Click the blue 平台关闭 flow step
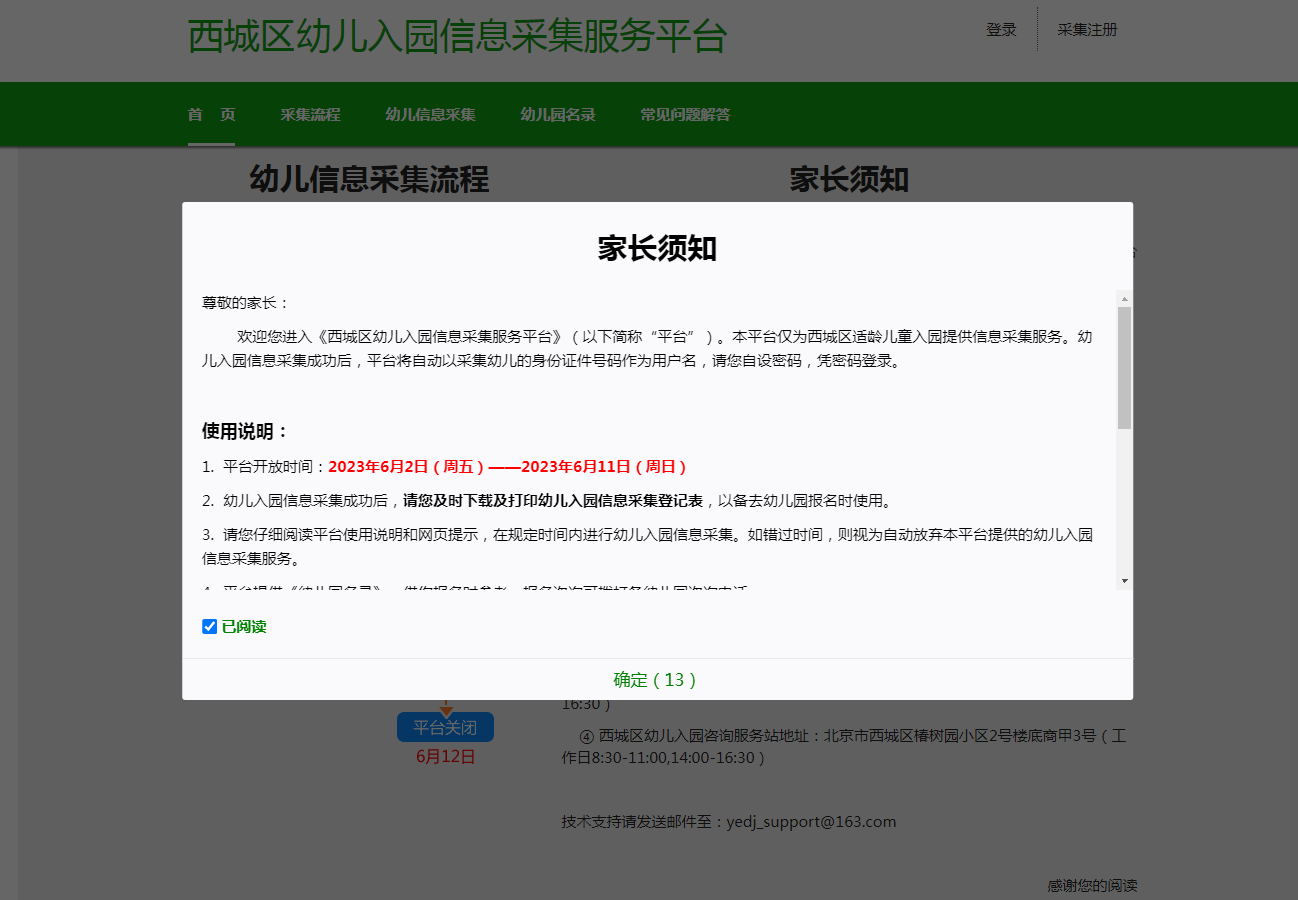The image size is (1298, 900). coord(445,727)
